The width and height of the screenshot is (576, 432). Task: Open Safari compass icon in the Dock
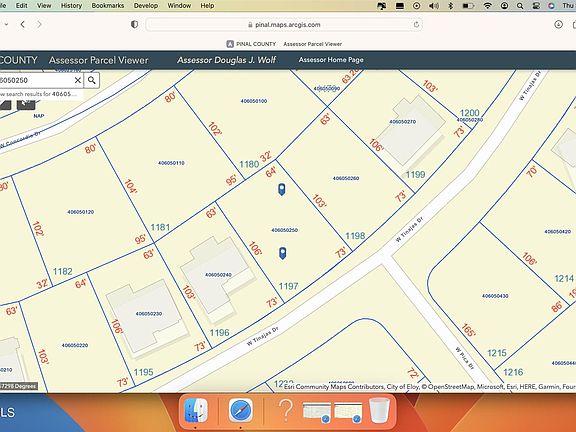[x=241, y=410]
